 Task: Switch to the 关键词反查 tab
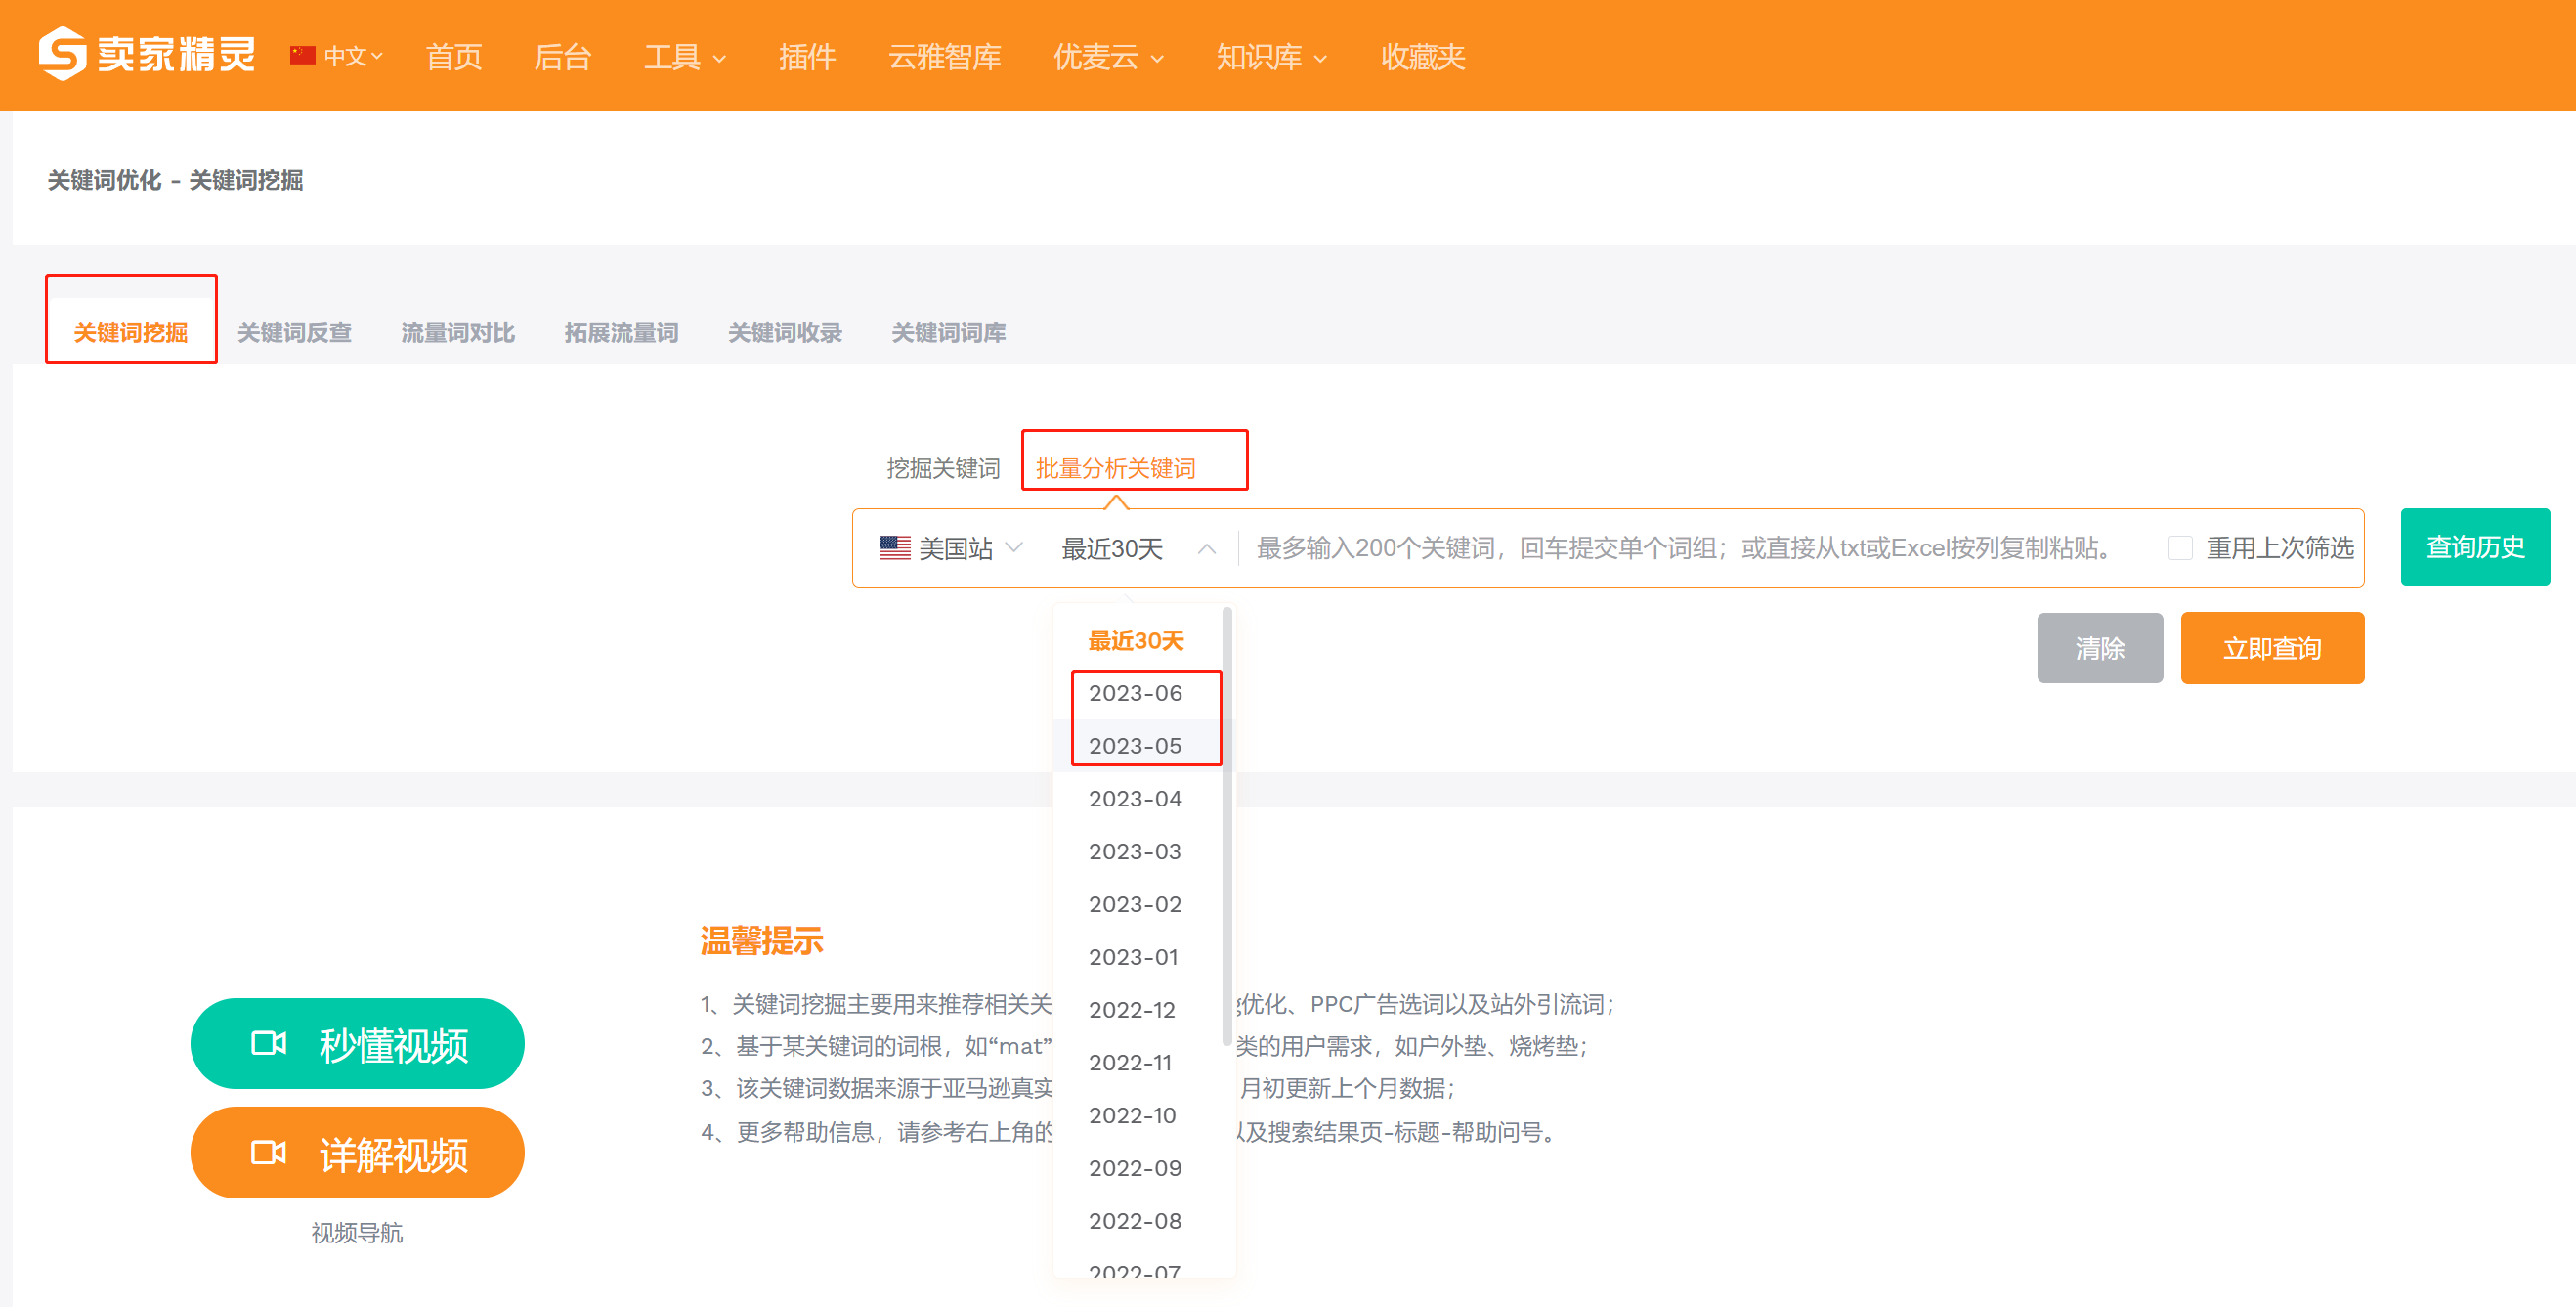294,333
